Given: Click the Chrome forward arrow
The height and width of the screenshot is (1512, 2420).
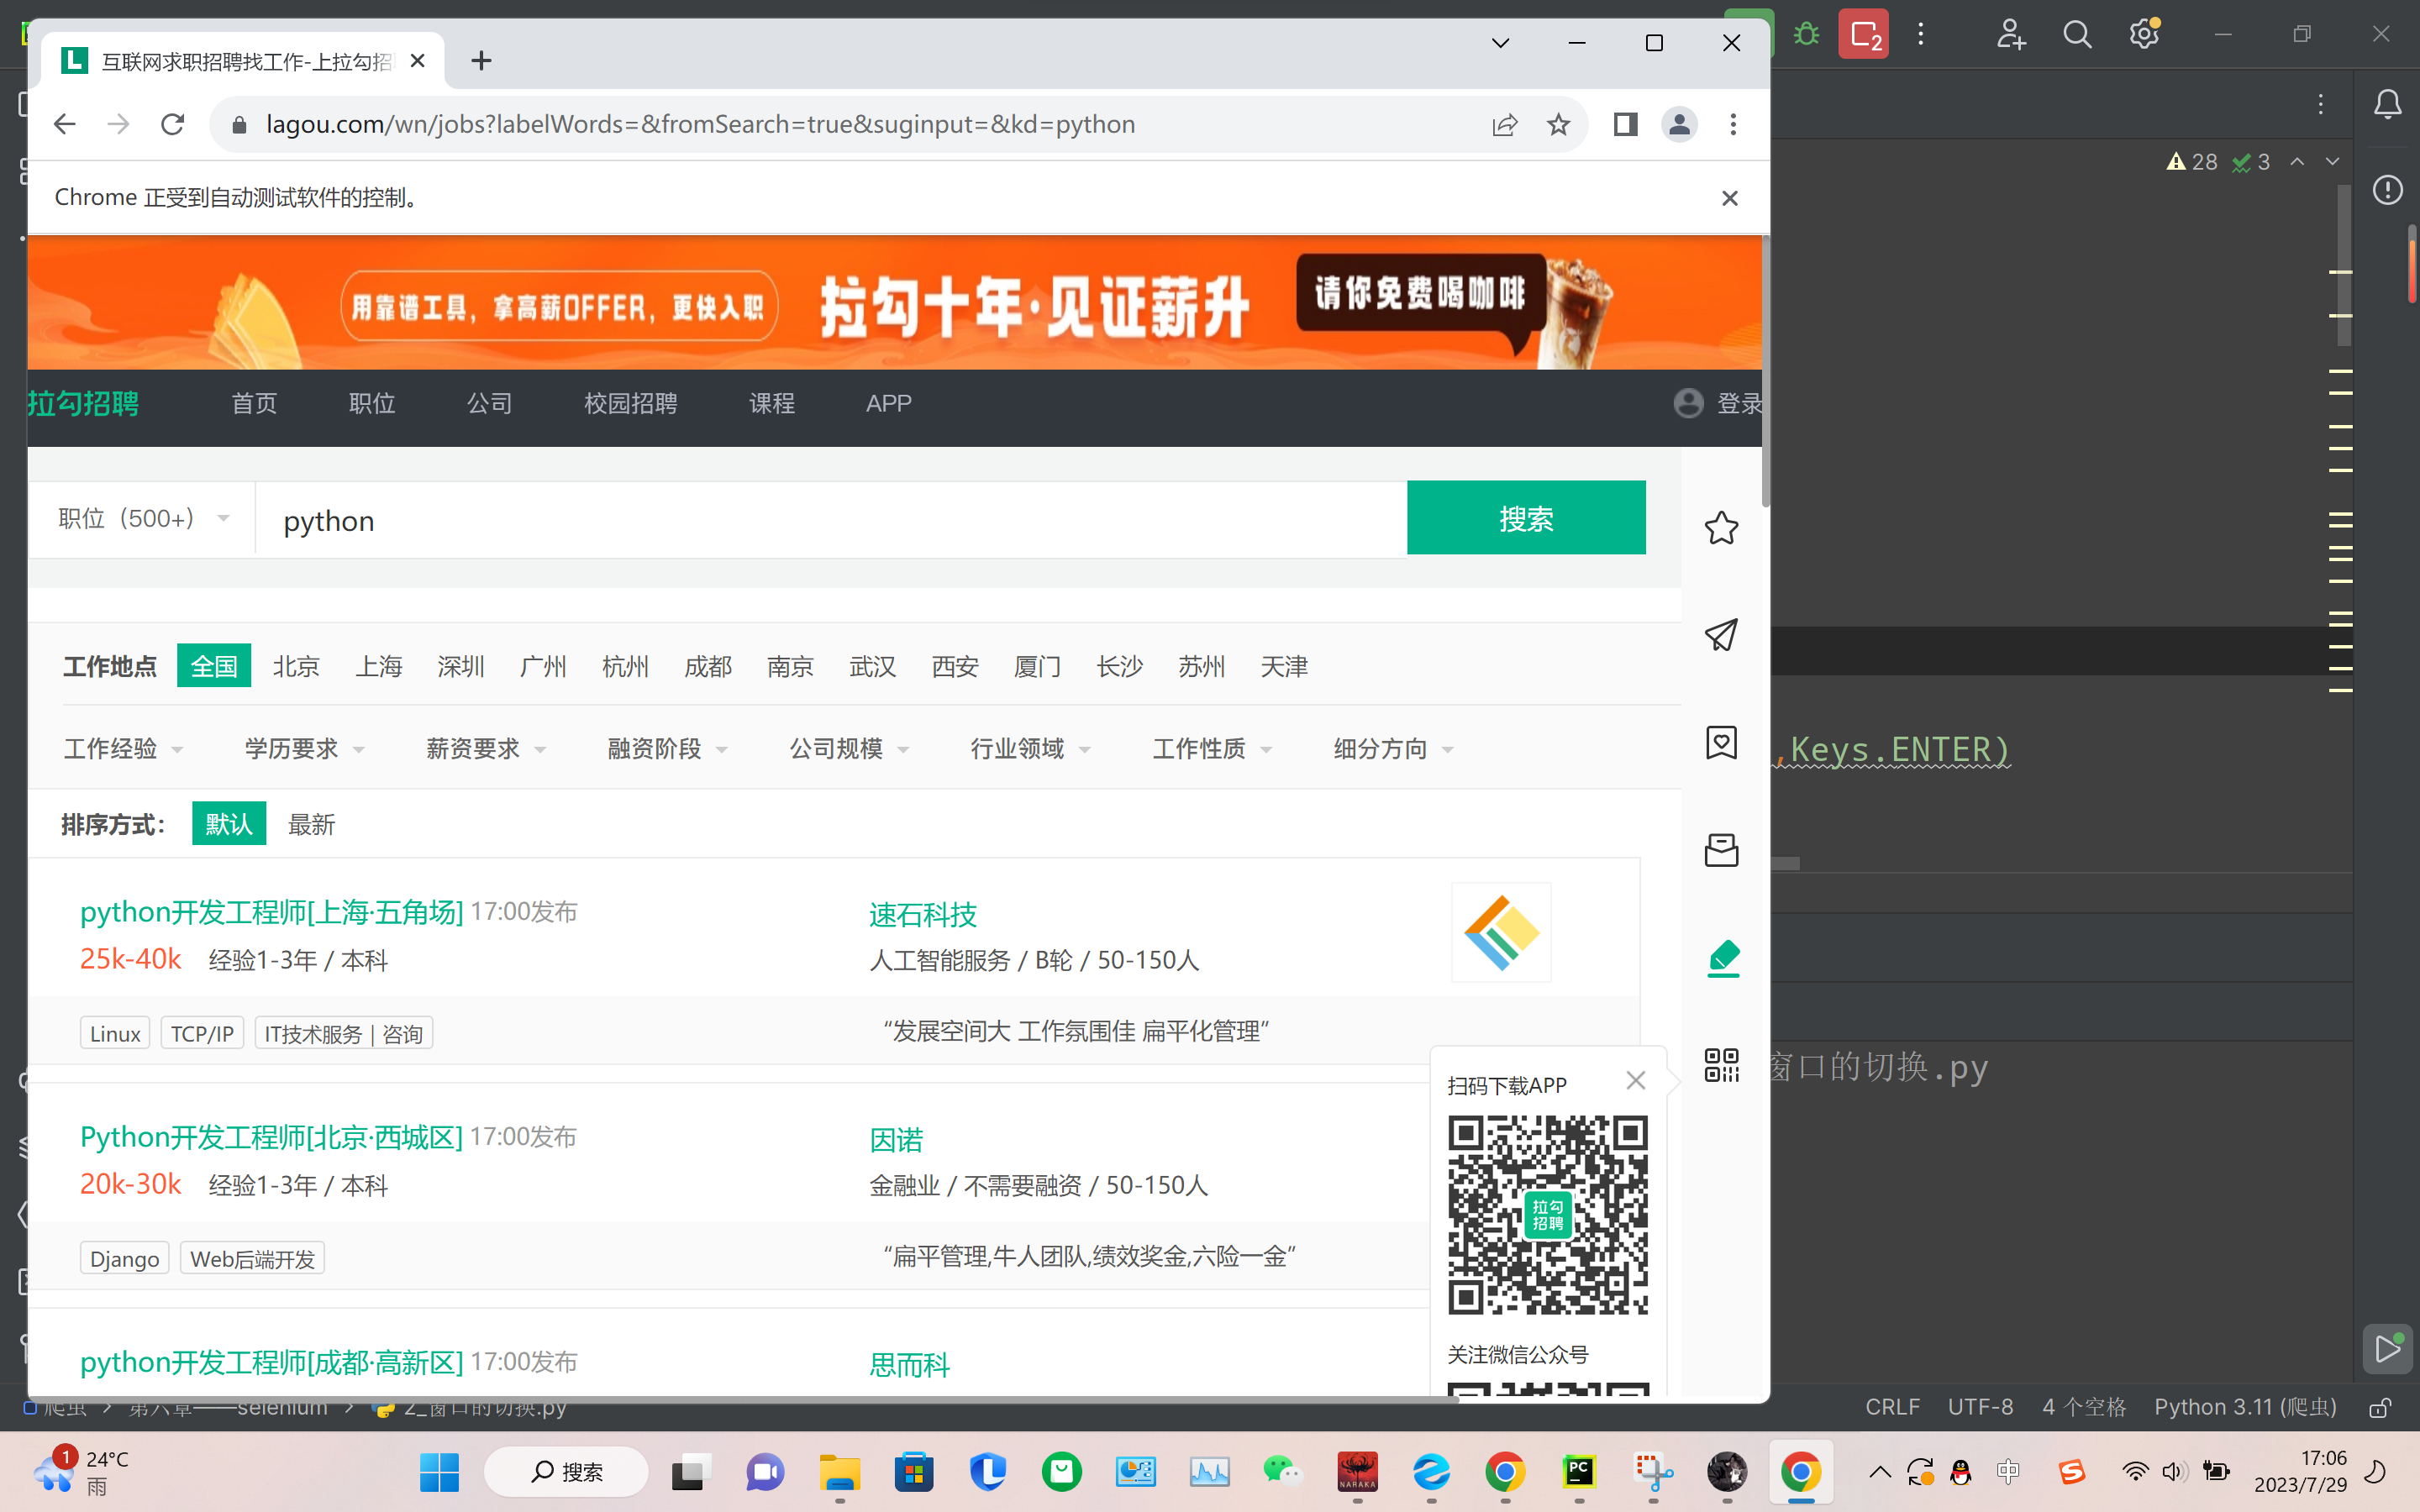Looking at the screenshot, I should tap(119, 124).
